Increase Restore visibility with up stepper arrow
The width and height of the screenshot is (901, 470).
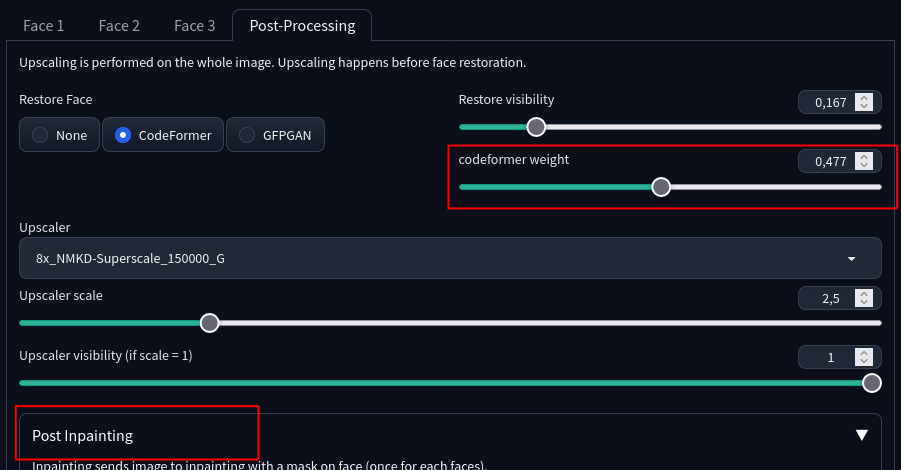(x=864, y=98)
